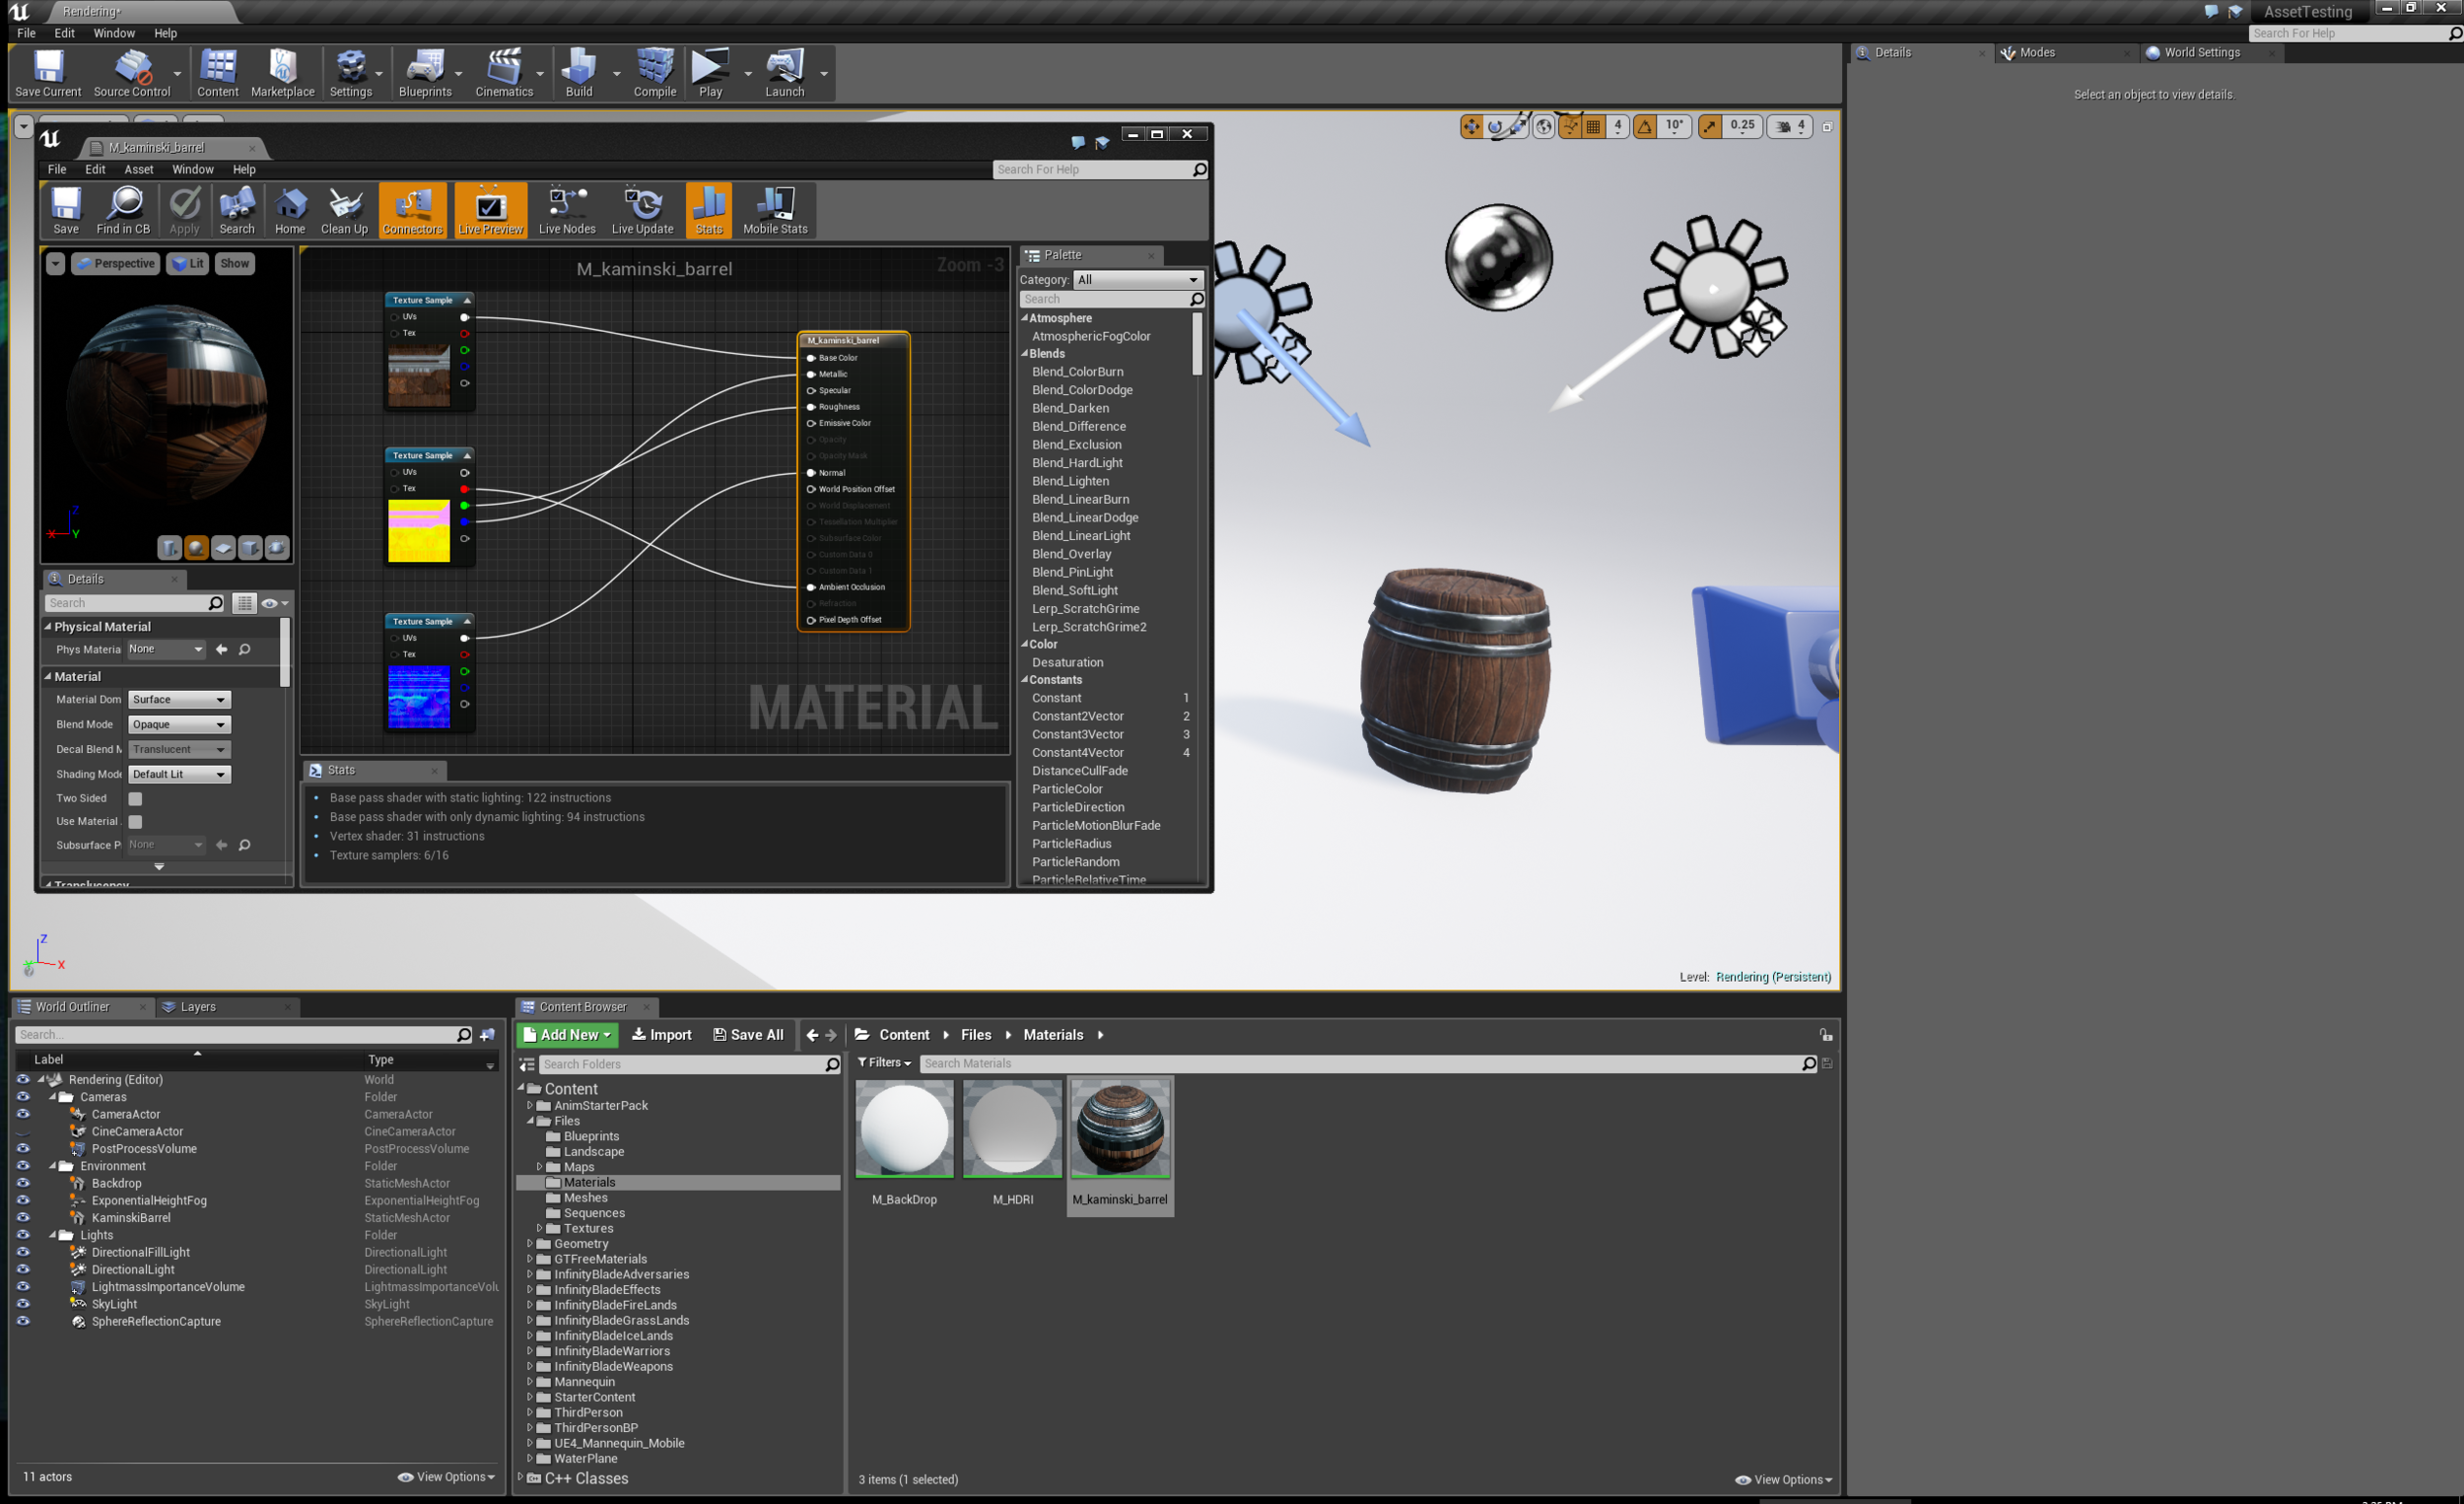Click Find in CB button
Viewport: 2464px width, 1504px height.
tap(123, 211)
